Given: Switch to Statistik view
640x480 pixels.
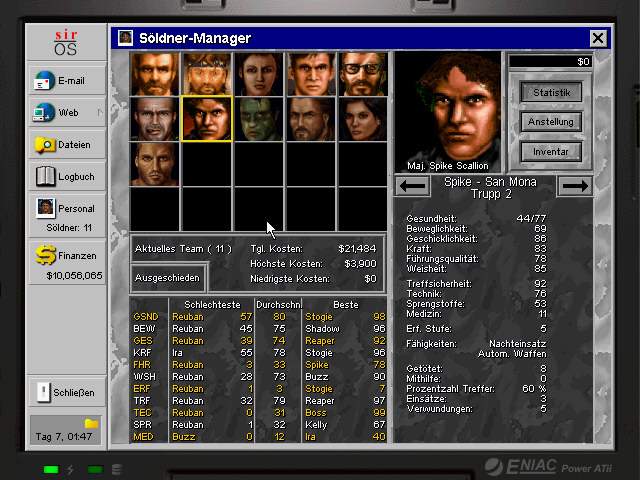Looking at the screenshot, I should [x=551, y=92].
